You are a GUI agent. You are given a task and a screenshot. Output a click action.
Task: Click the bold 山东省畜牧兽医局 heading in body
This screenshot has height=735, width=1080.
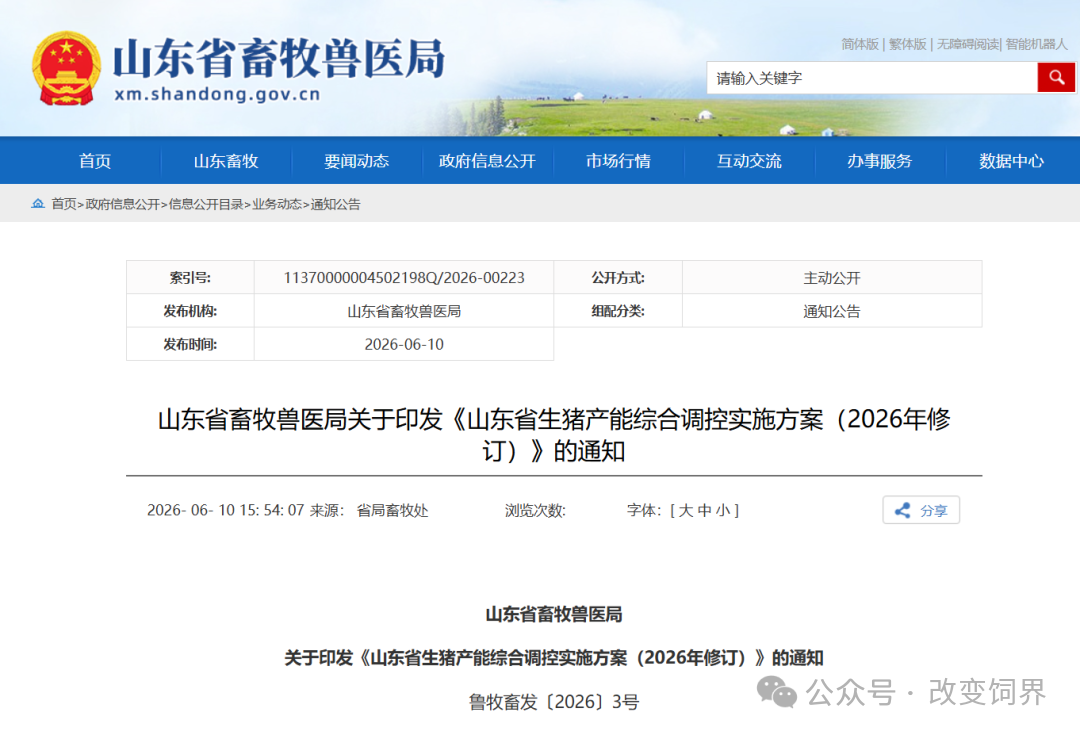tap(554, 614)
